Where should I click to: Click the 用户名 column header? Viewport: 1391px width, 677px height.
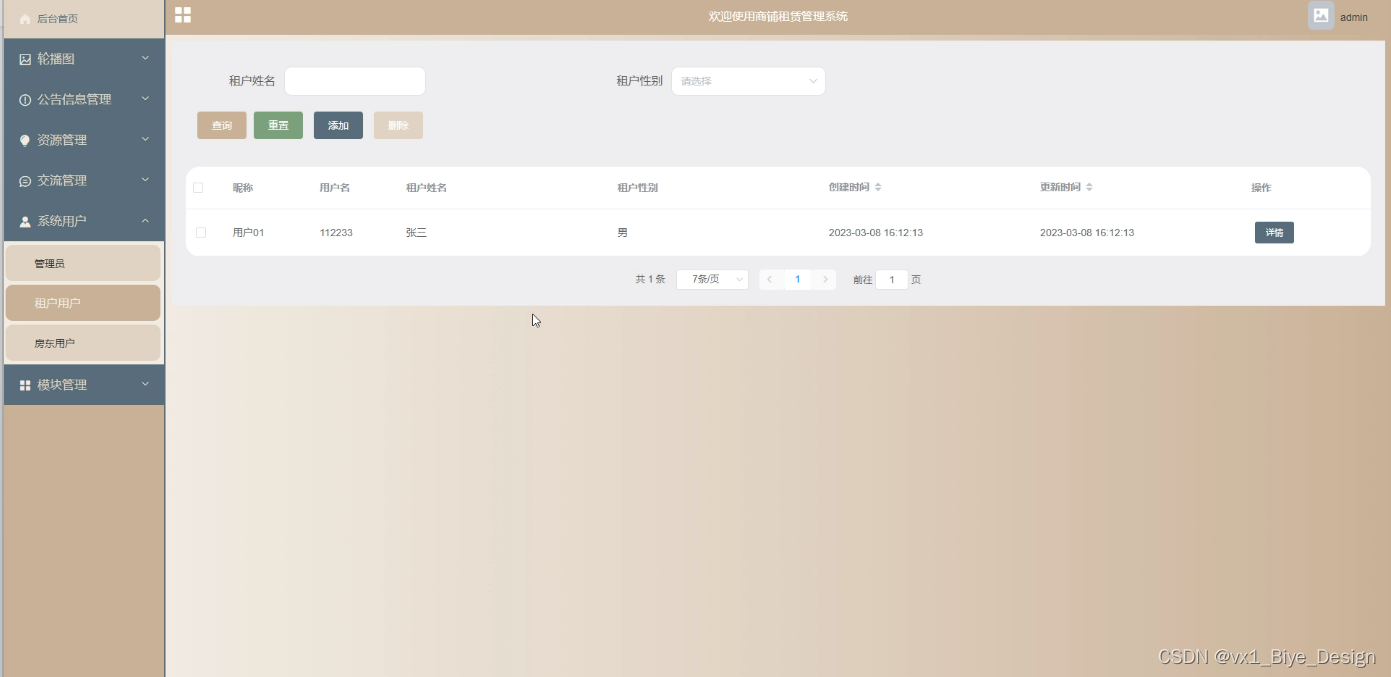pos(335,188)
